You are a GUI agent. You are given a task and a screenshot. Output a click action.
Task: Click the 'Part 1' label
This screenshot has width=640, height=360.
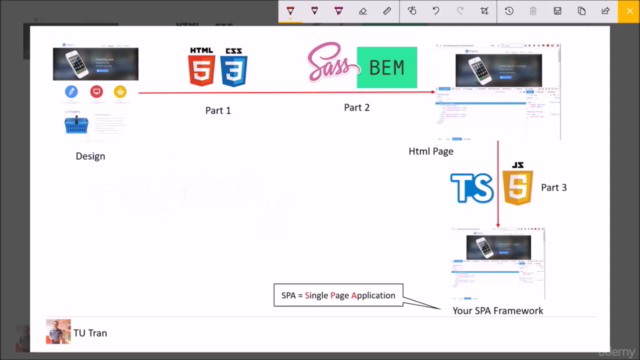tap(218, 111)
